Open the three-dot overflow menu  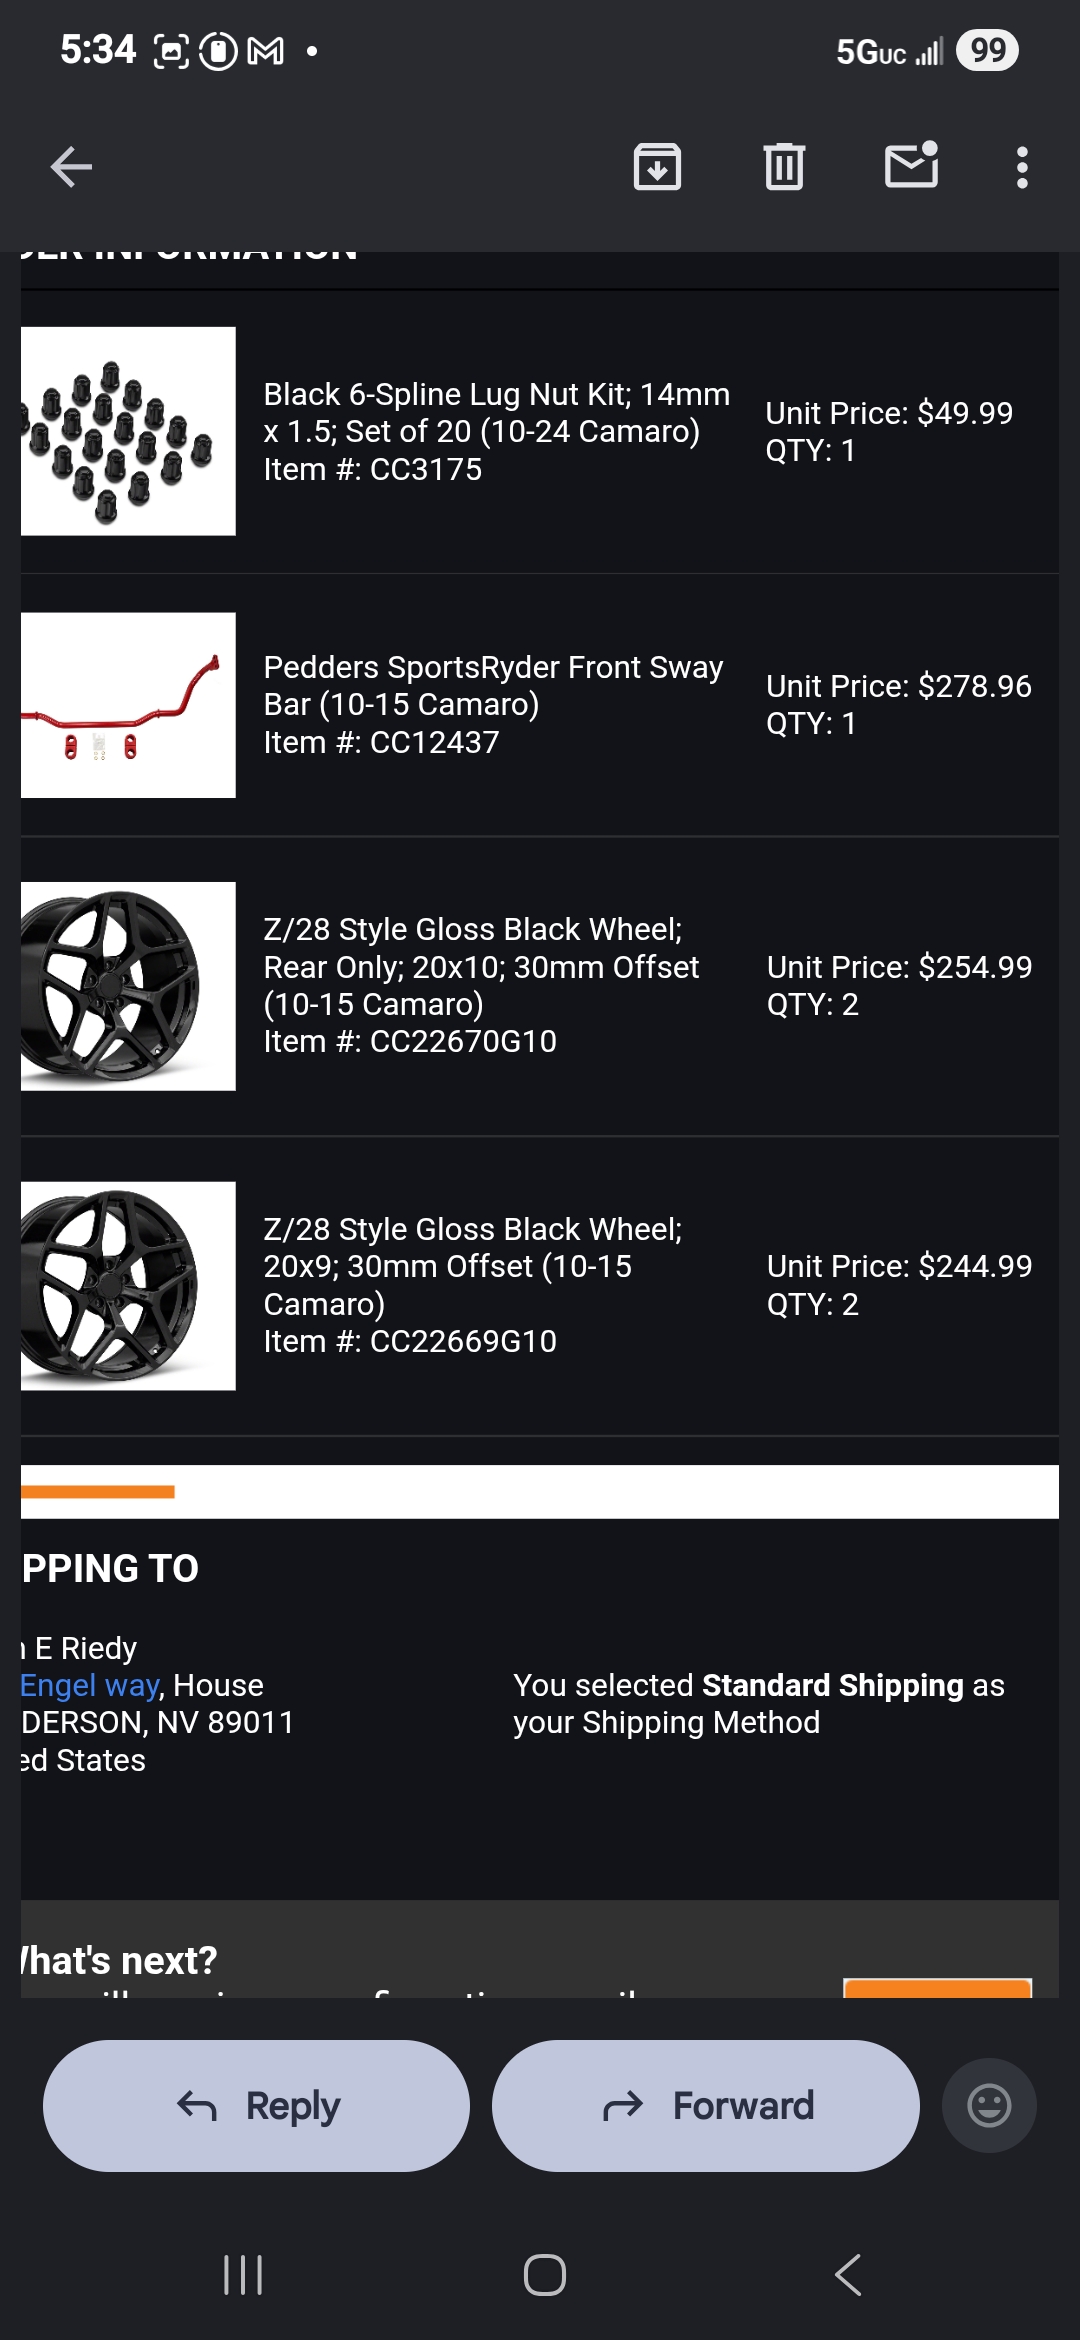tap(1021, 167)
